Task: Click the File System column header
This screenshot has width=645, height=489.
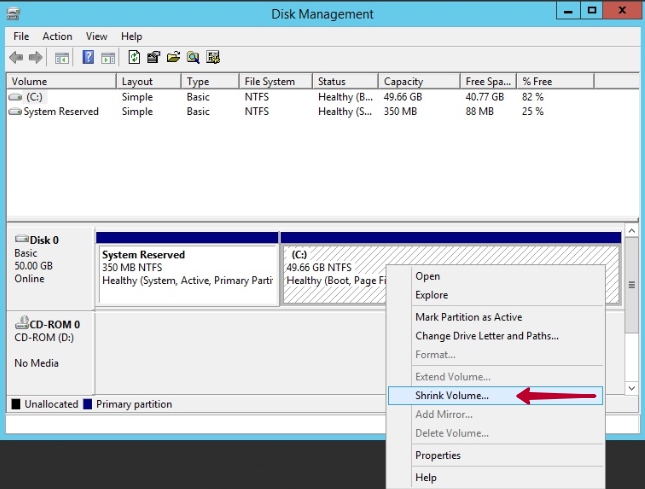Action: click(x=270, y=82)
